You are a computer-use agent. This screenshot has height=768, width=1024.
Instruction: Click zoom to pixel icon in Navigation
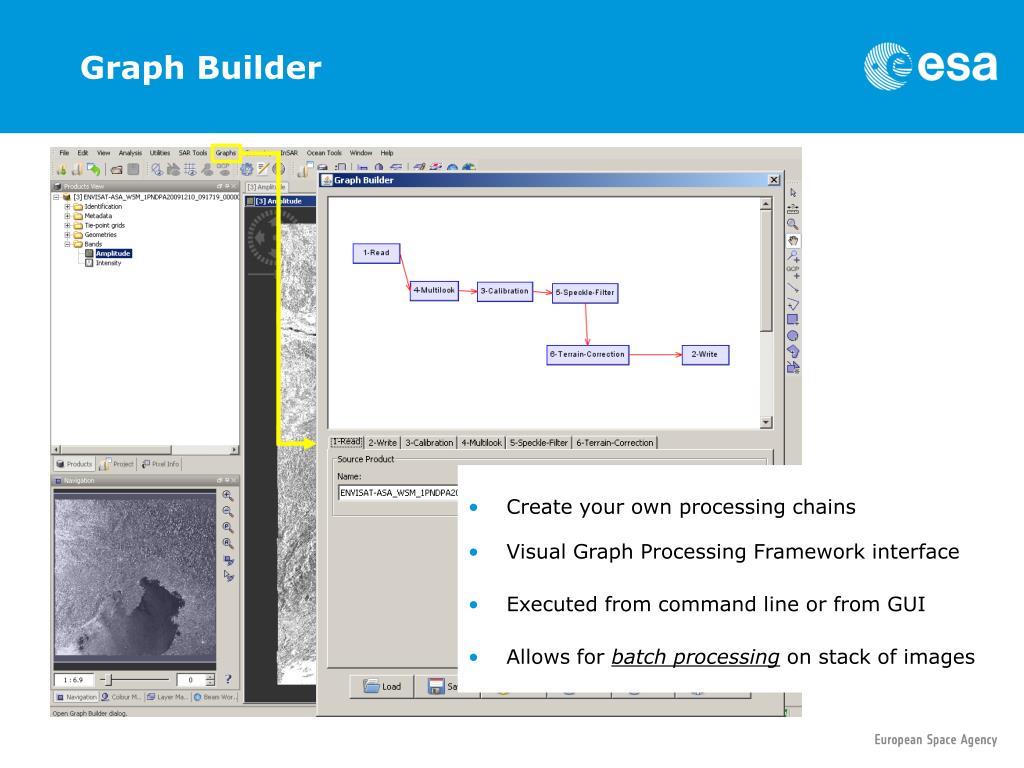tap(228, 528)
